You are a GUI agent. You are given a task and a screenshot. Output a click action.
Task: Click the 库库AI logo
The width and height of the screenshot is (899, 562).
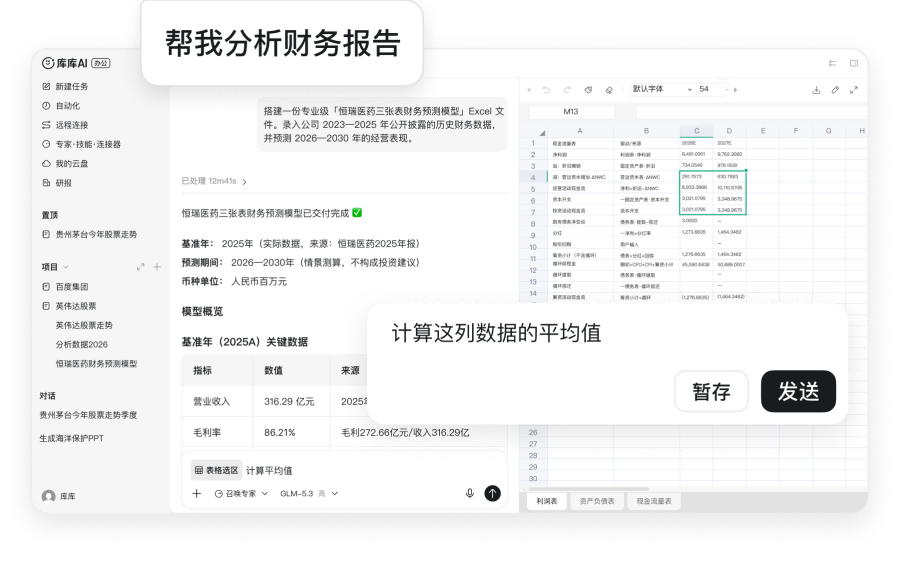click(x=65, y=63)
